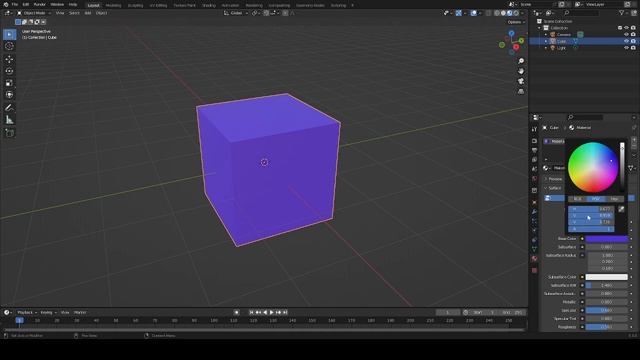Hide Collection in viewport via eye icon
The image size is (640, 360).
[x=626, y=28]
